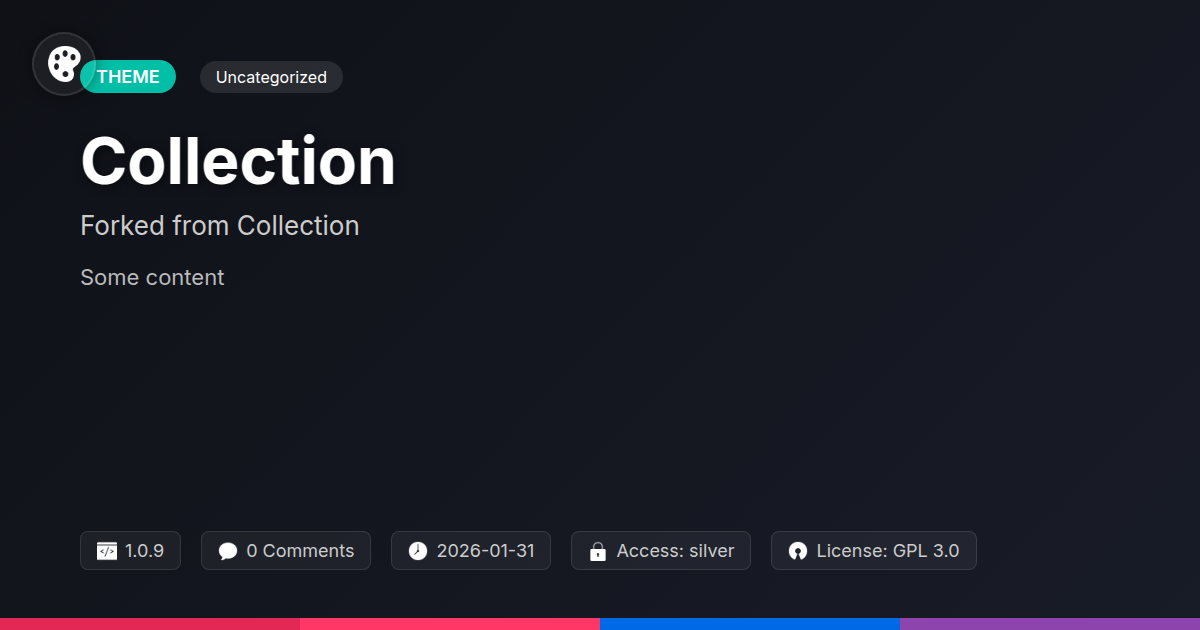This screenshot has height=630, width=1200.
Task: Click the red color bar segment
Action: [150, 623]
